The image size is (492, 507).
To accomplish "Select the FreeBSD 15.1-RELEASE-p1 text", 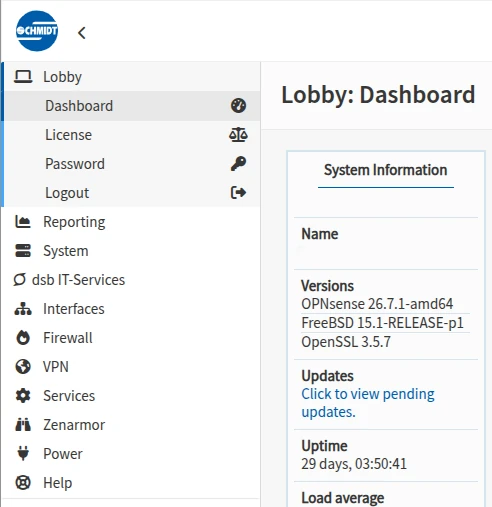I will 382,323.
